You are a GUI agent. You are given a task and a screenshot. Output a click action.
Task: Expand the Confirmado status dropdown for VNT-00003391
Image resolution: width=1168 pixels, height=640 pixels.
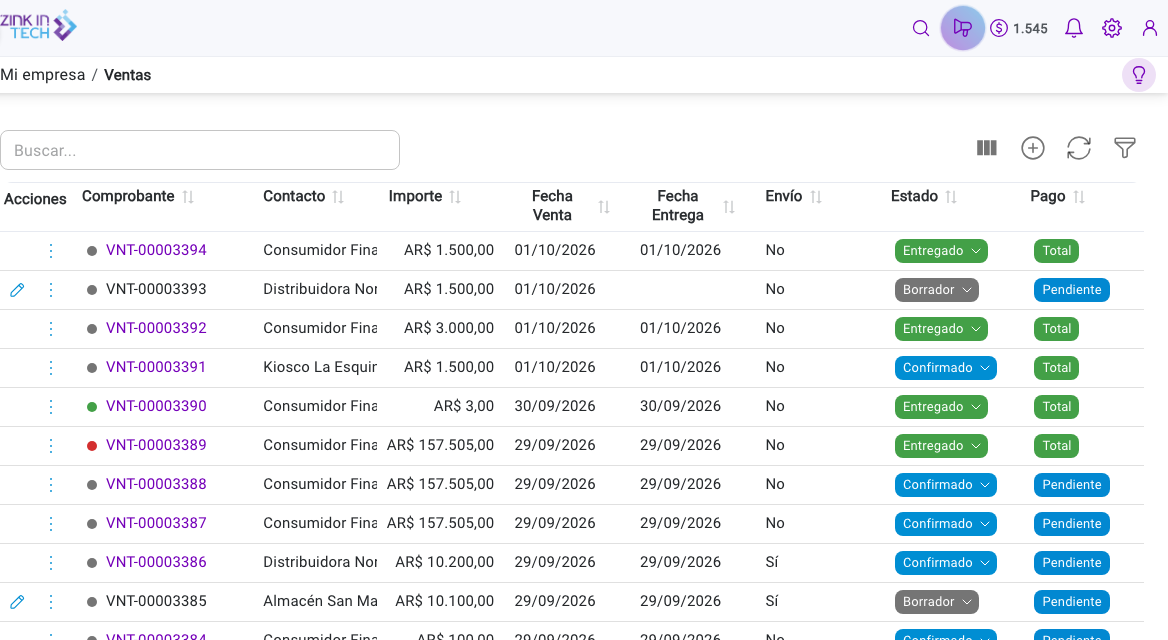[945, 368]
